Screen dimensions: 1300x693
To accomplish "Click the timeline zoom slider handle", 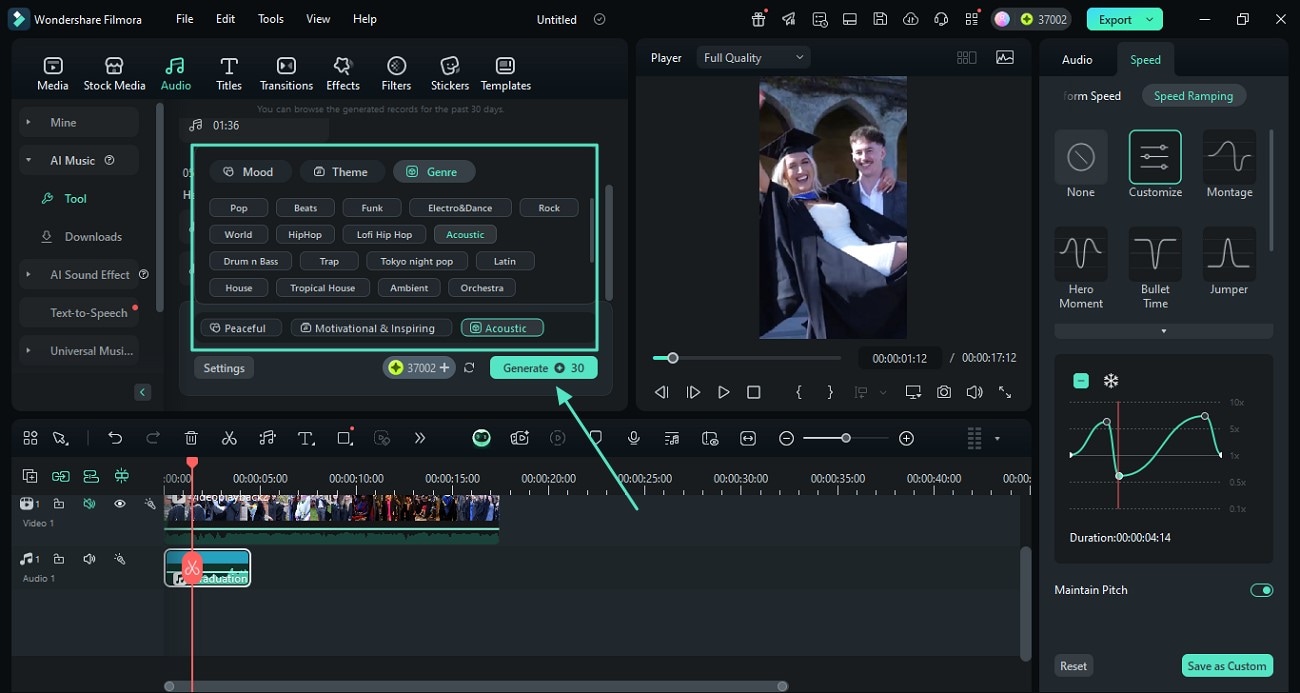I will click(x=846, y=438).
